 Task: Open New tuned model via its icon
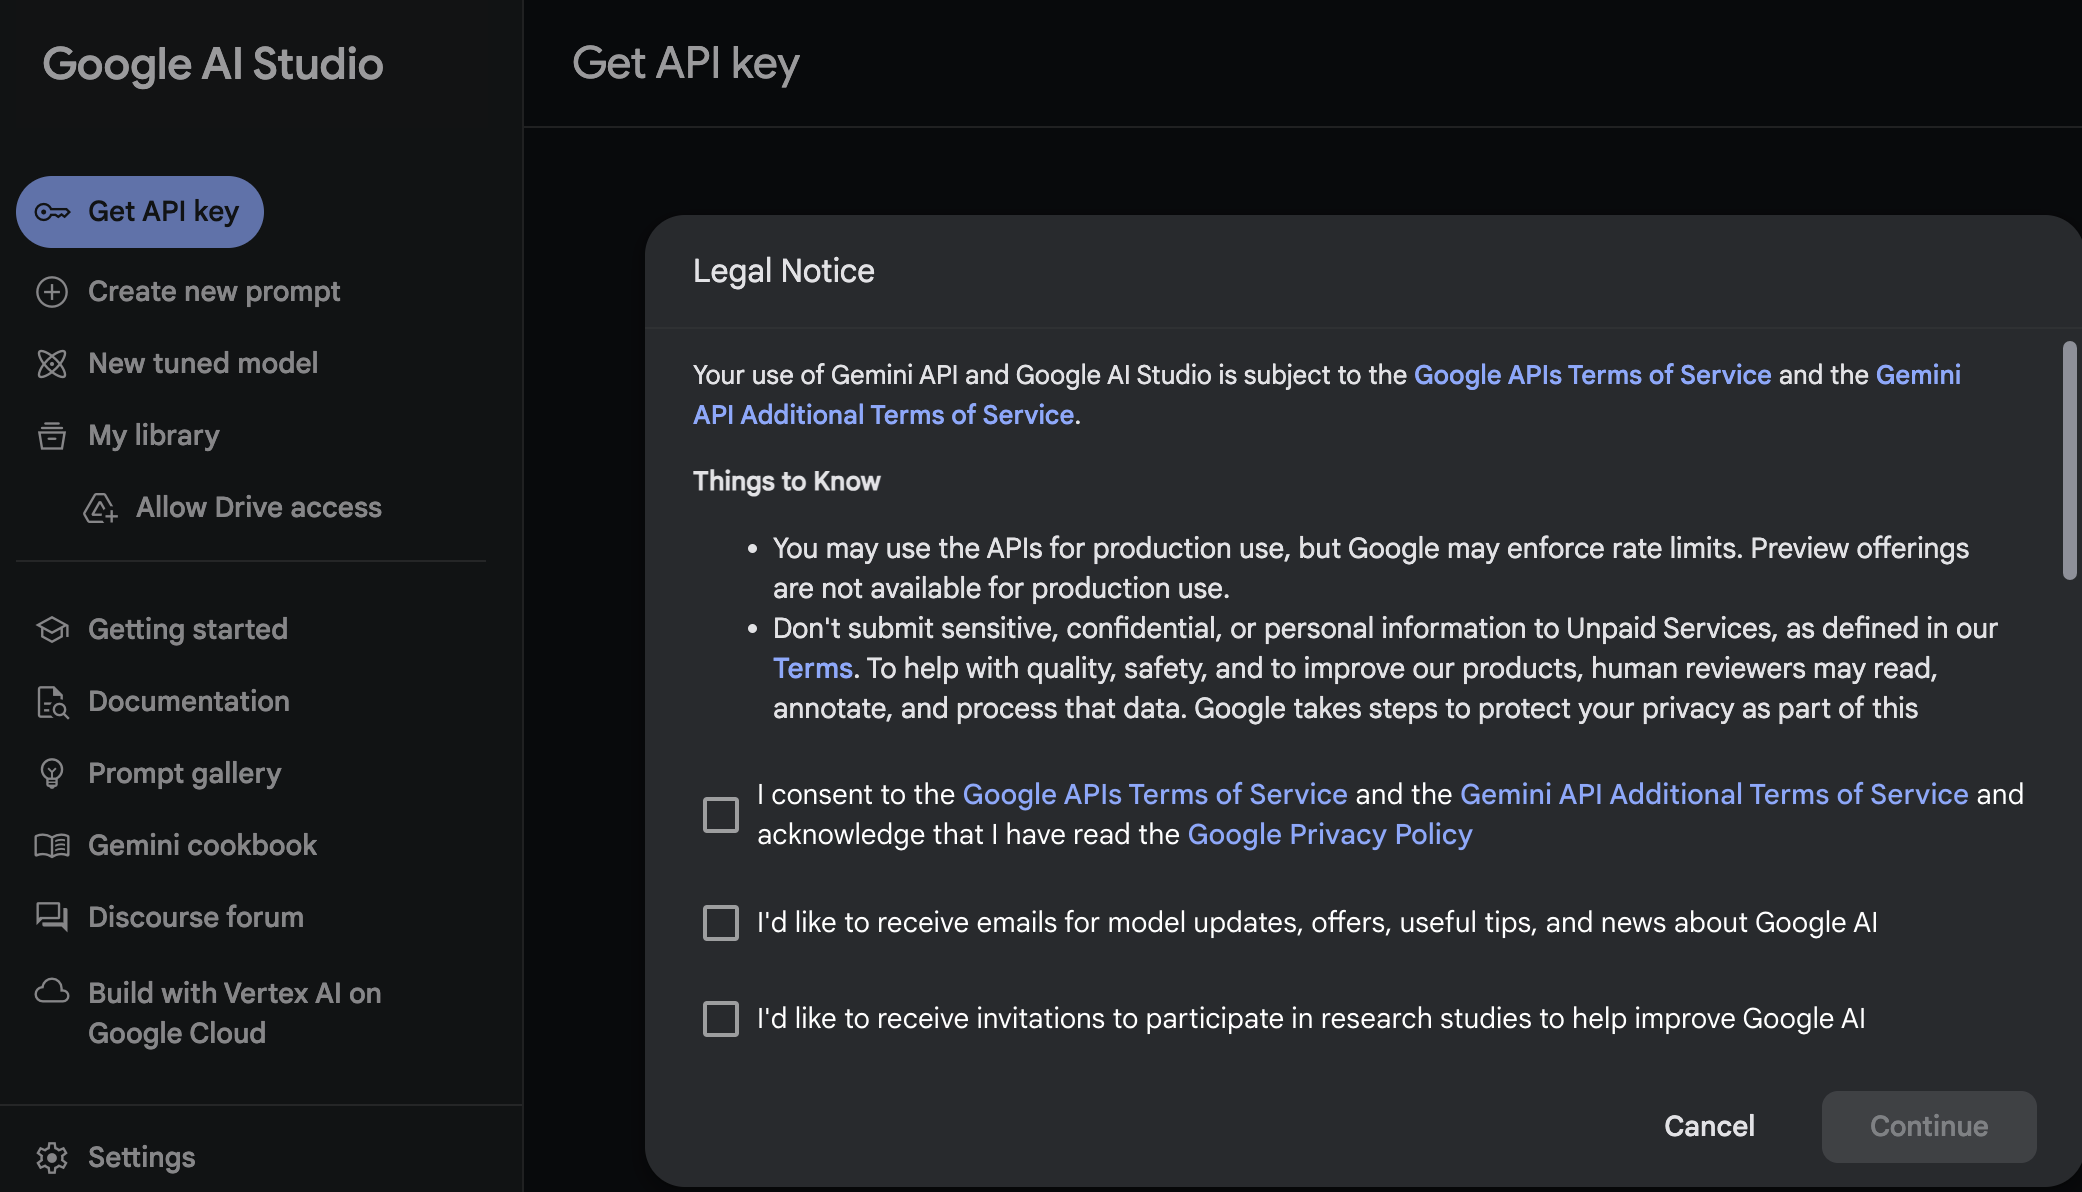point(52,363)
